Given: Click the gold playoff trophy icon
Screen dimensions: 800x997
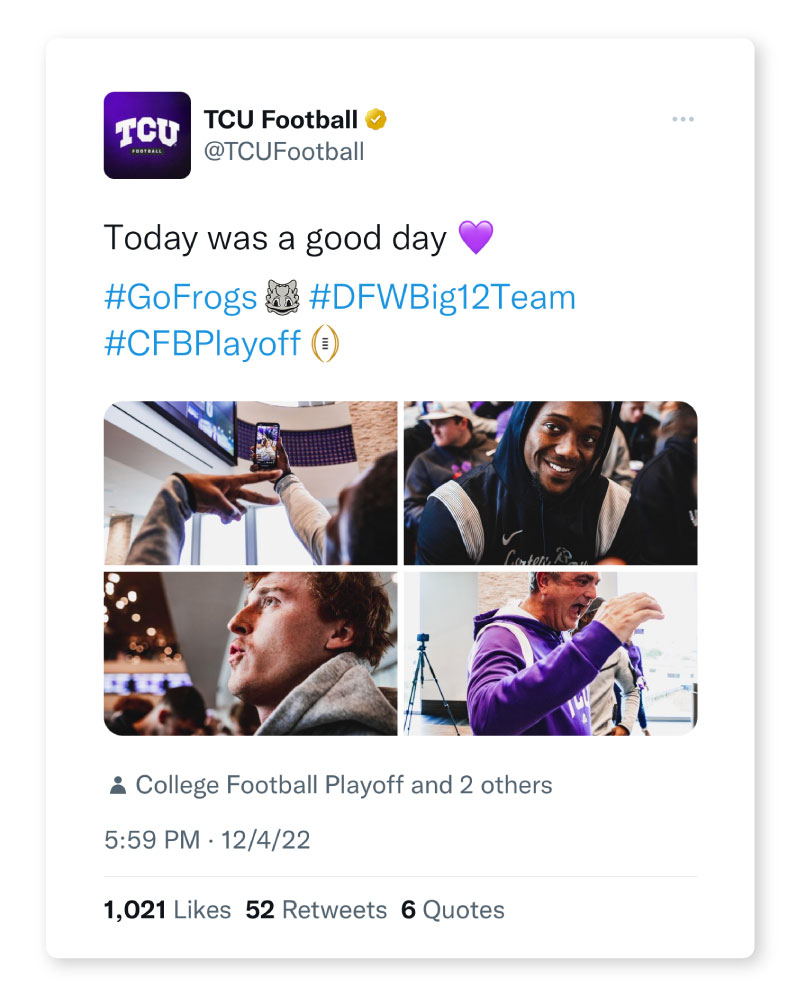Looking at the screenshot, I should [326, 343].
